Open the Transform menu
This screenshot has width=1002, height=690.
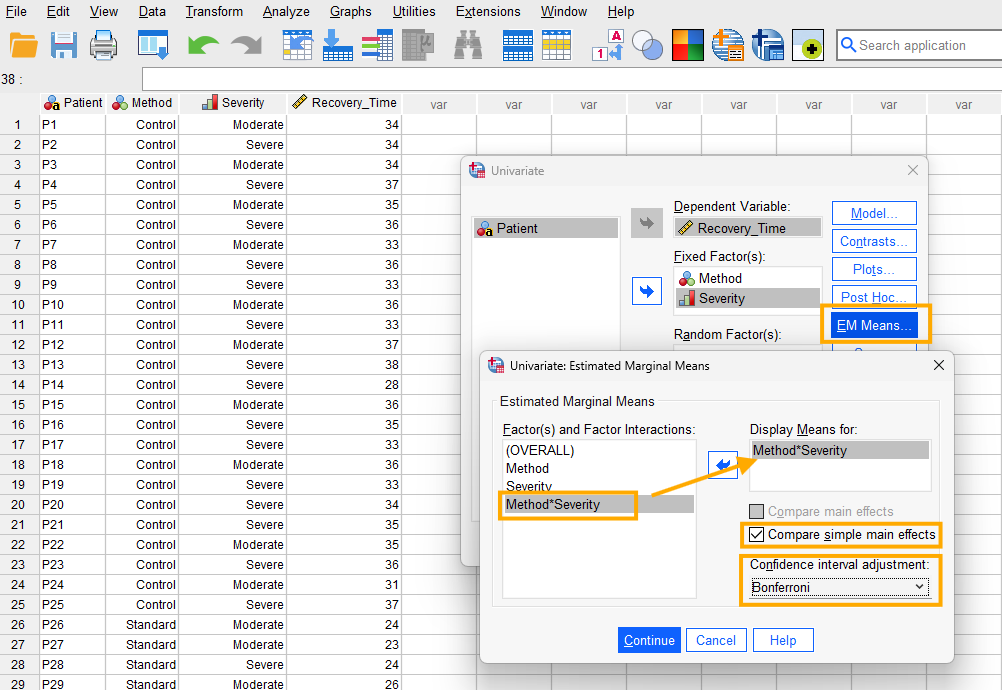coord(214,11)
